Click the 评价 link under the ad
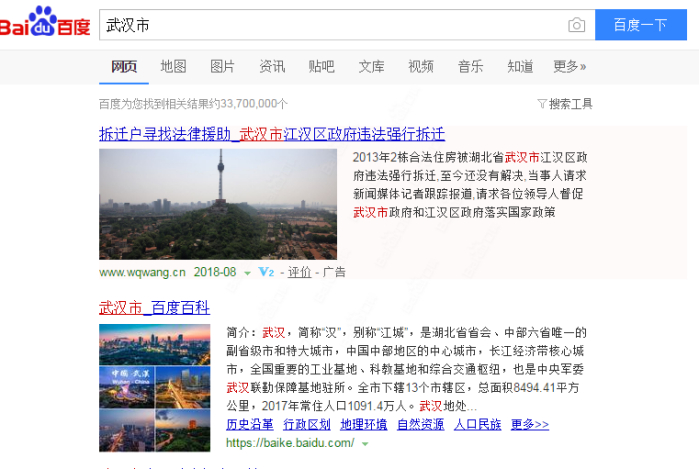This screenshot has height=469, width=699. coord(299,272)
